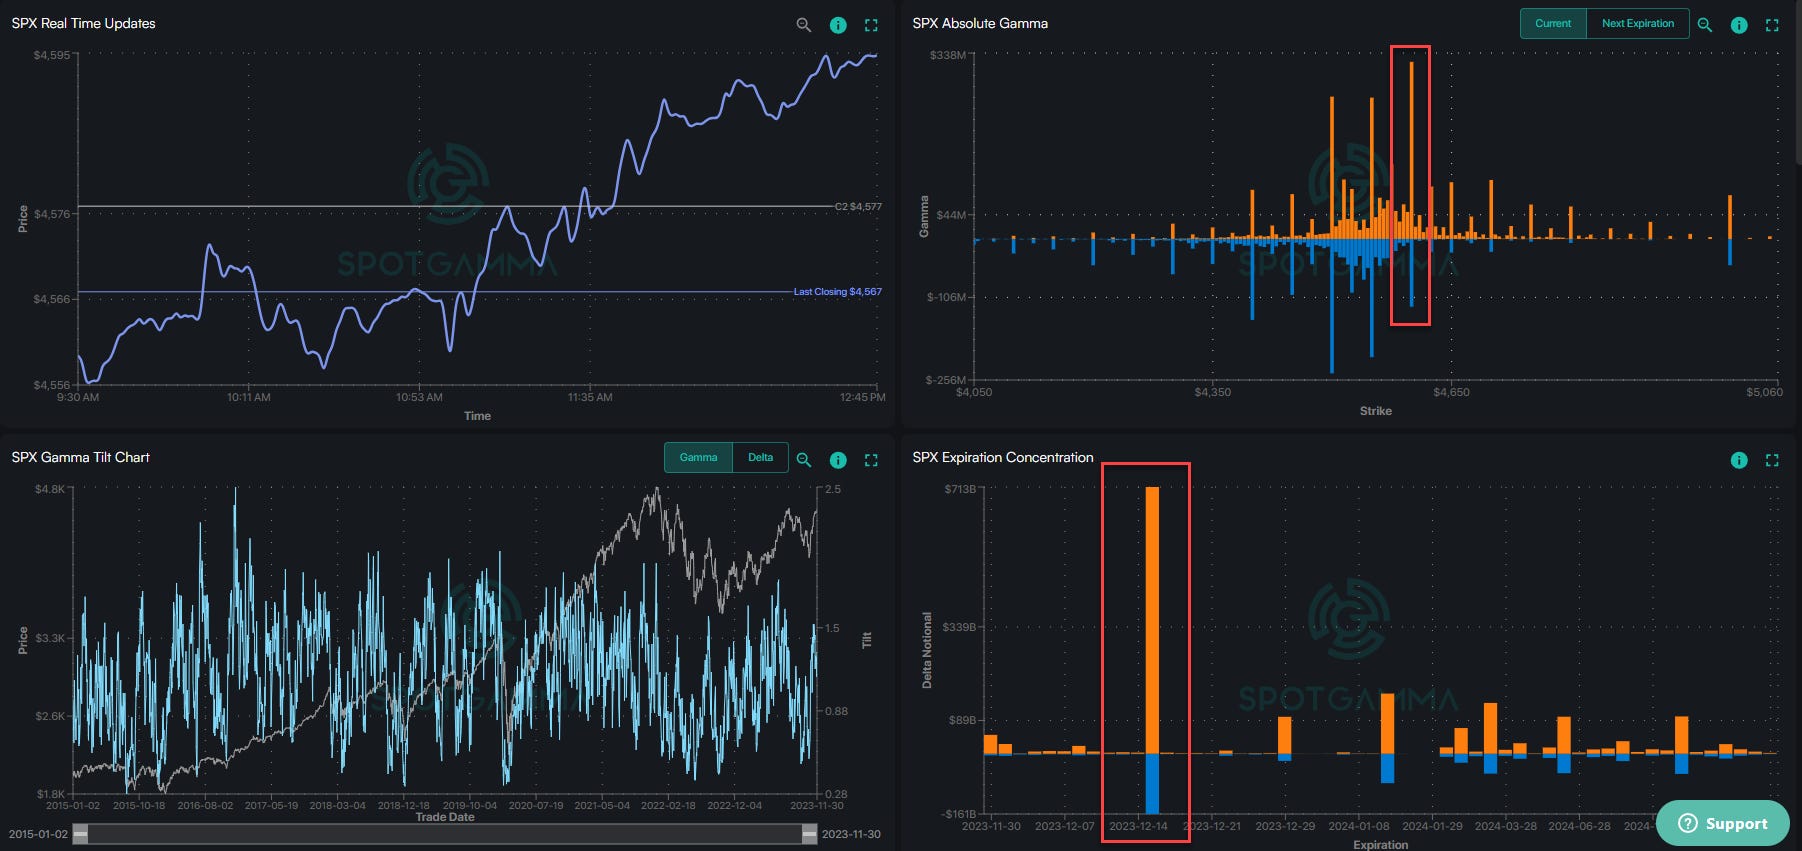The image size is (1802, 851).
Task: Open the Support chat button
Action: (1722, 823)
